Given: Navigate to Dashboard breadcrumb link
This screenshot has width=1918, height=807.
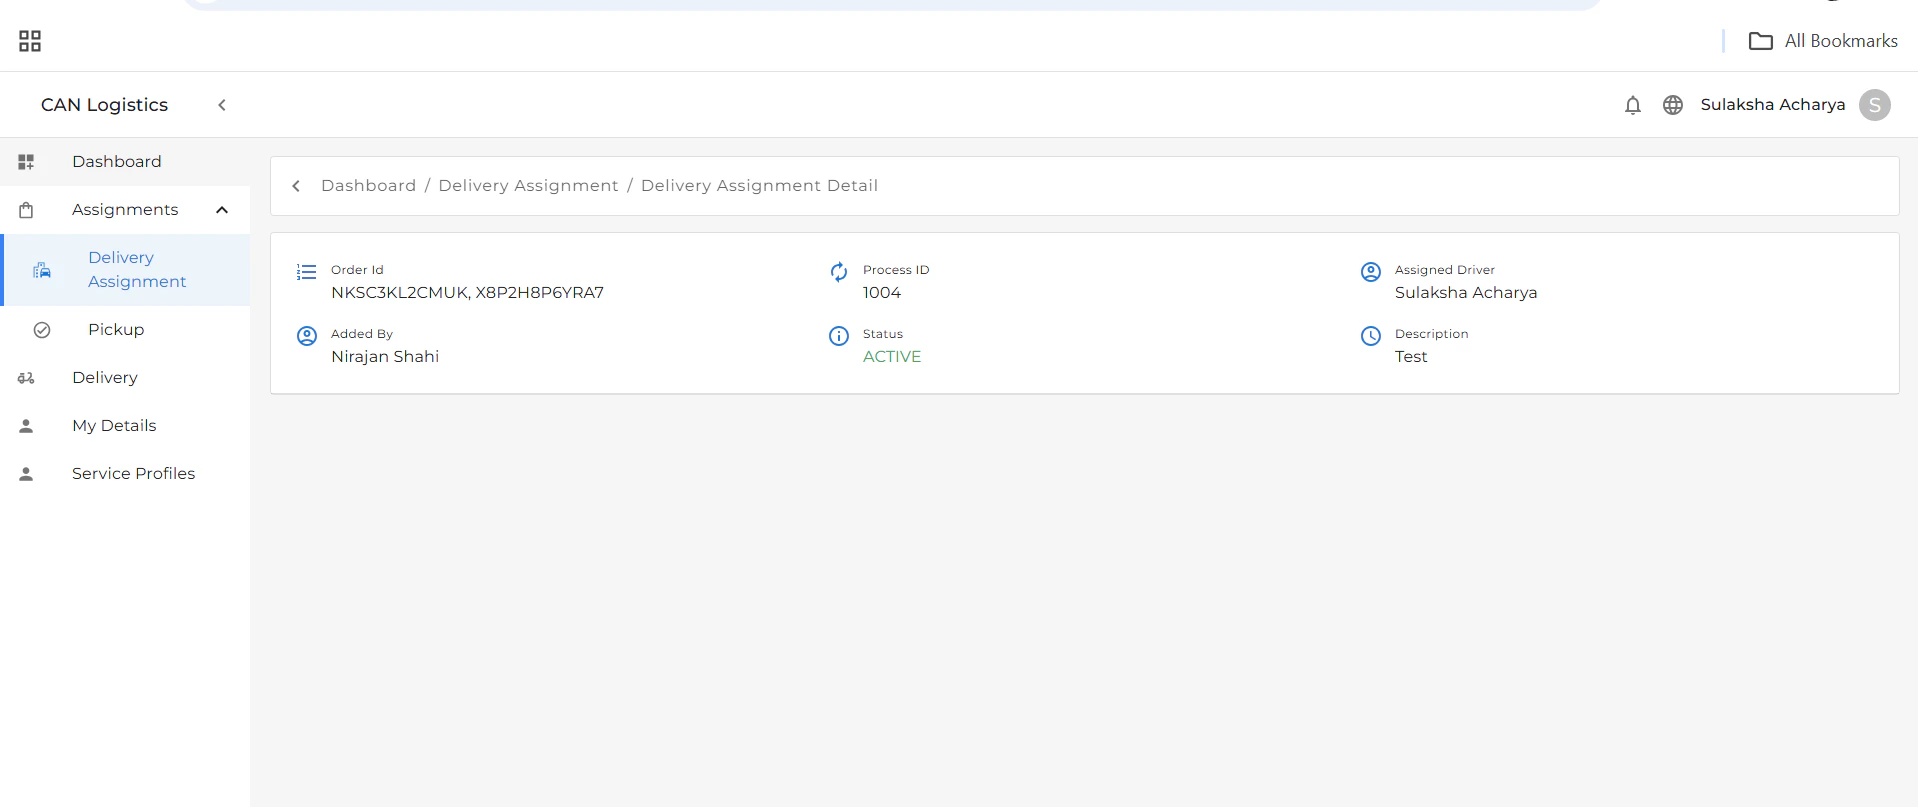Looking at the screenshot, I should 368,186.
